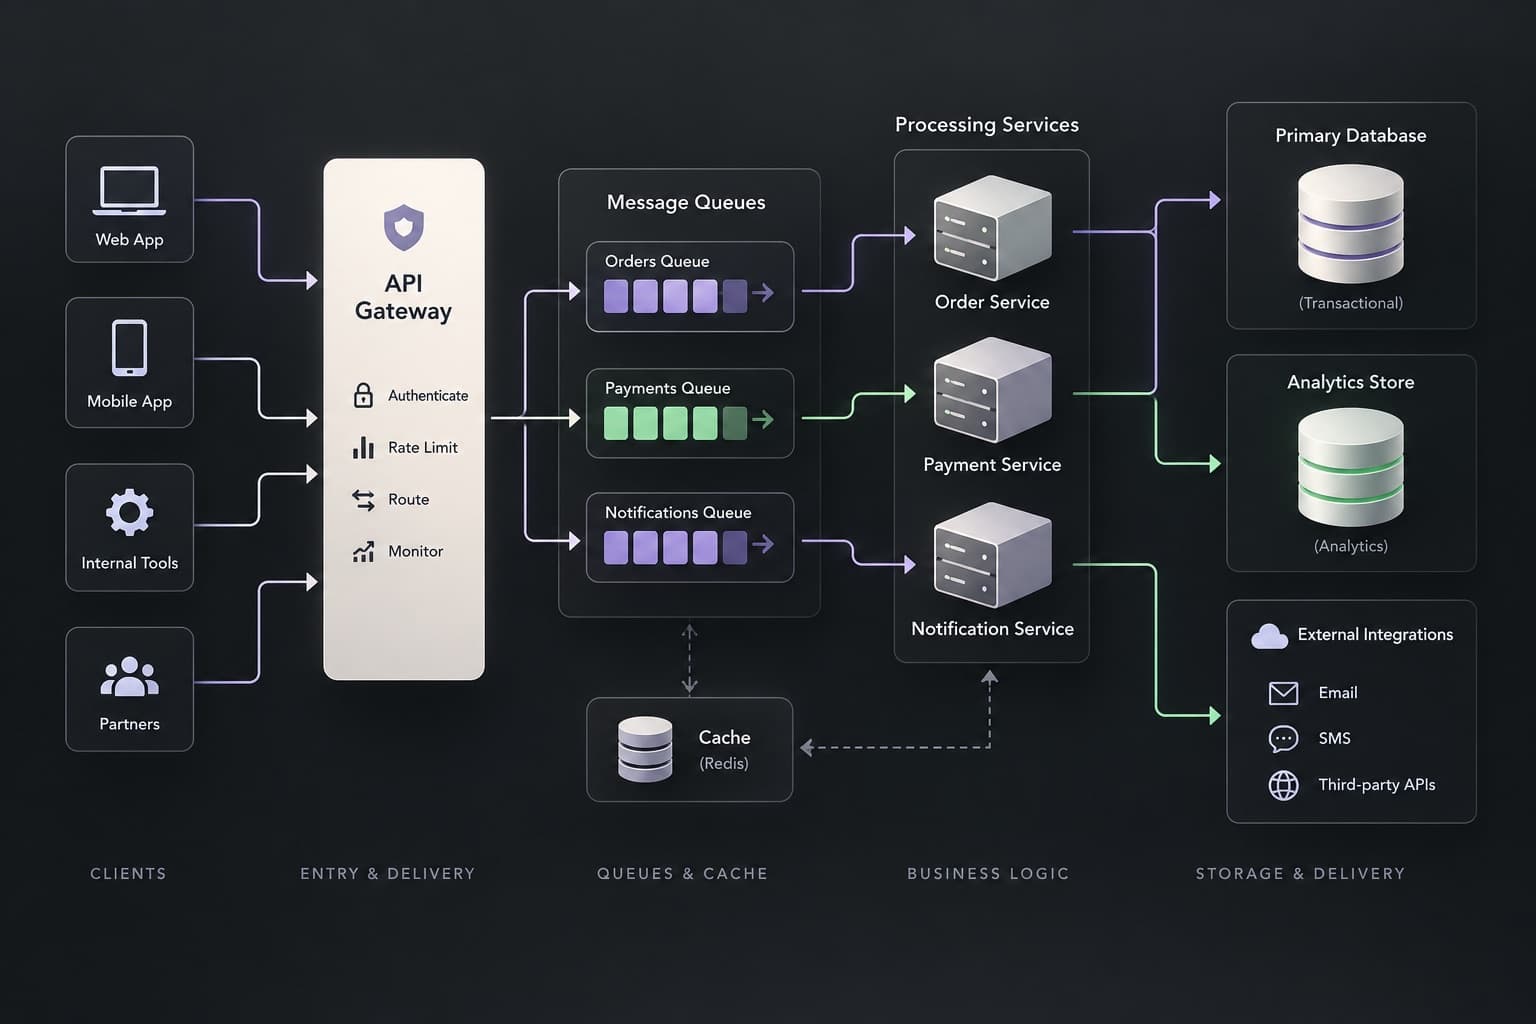Click the Payment Service server icon
The image size is (1536, 1024).
[x=992, y=390]
